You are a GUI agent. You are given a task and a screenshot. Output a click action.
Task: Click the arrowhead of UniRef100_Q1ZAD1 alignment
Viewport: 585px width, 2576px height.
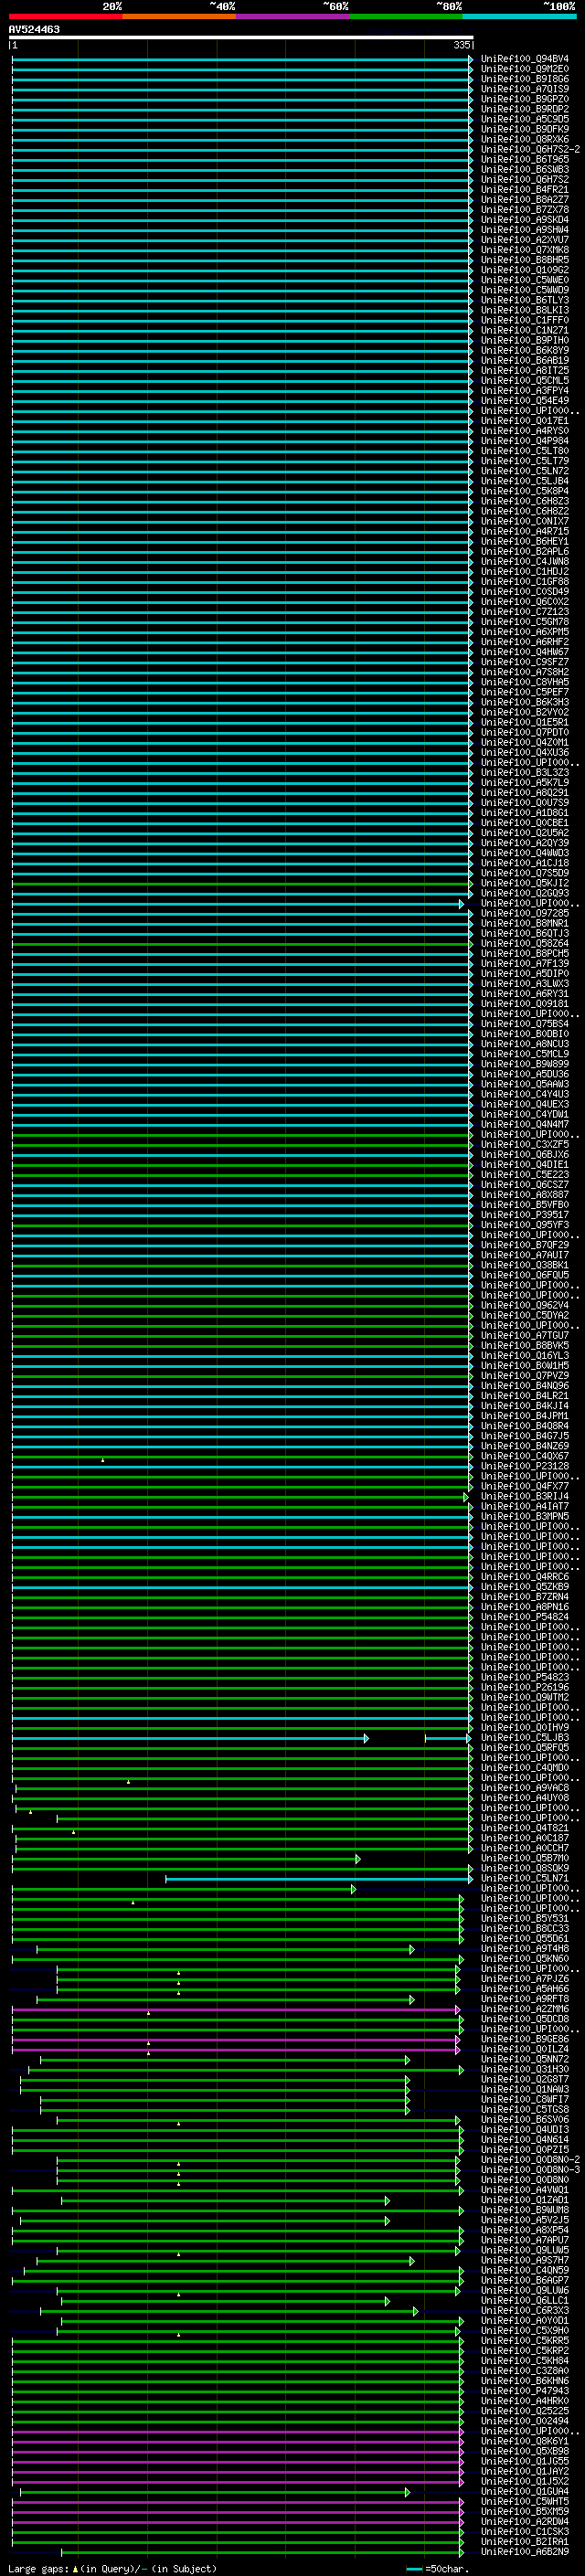click(x=387, y=2200)
